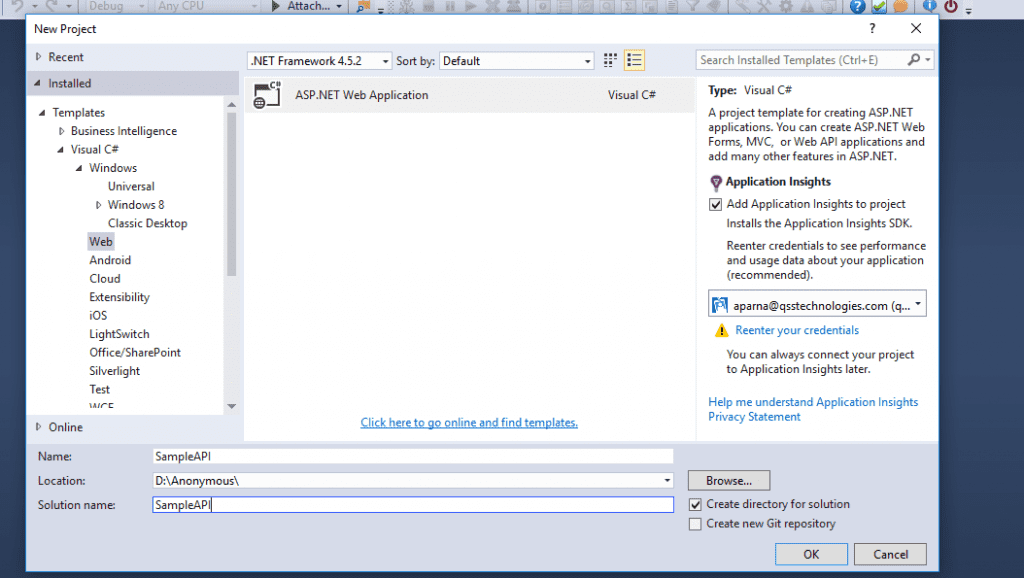Screen dimensions: 1024x578
Task: Expand the Windows 8 tree node
Action: coord(99,205)
